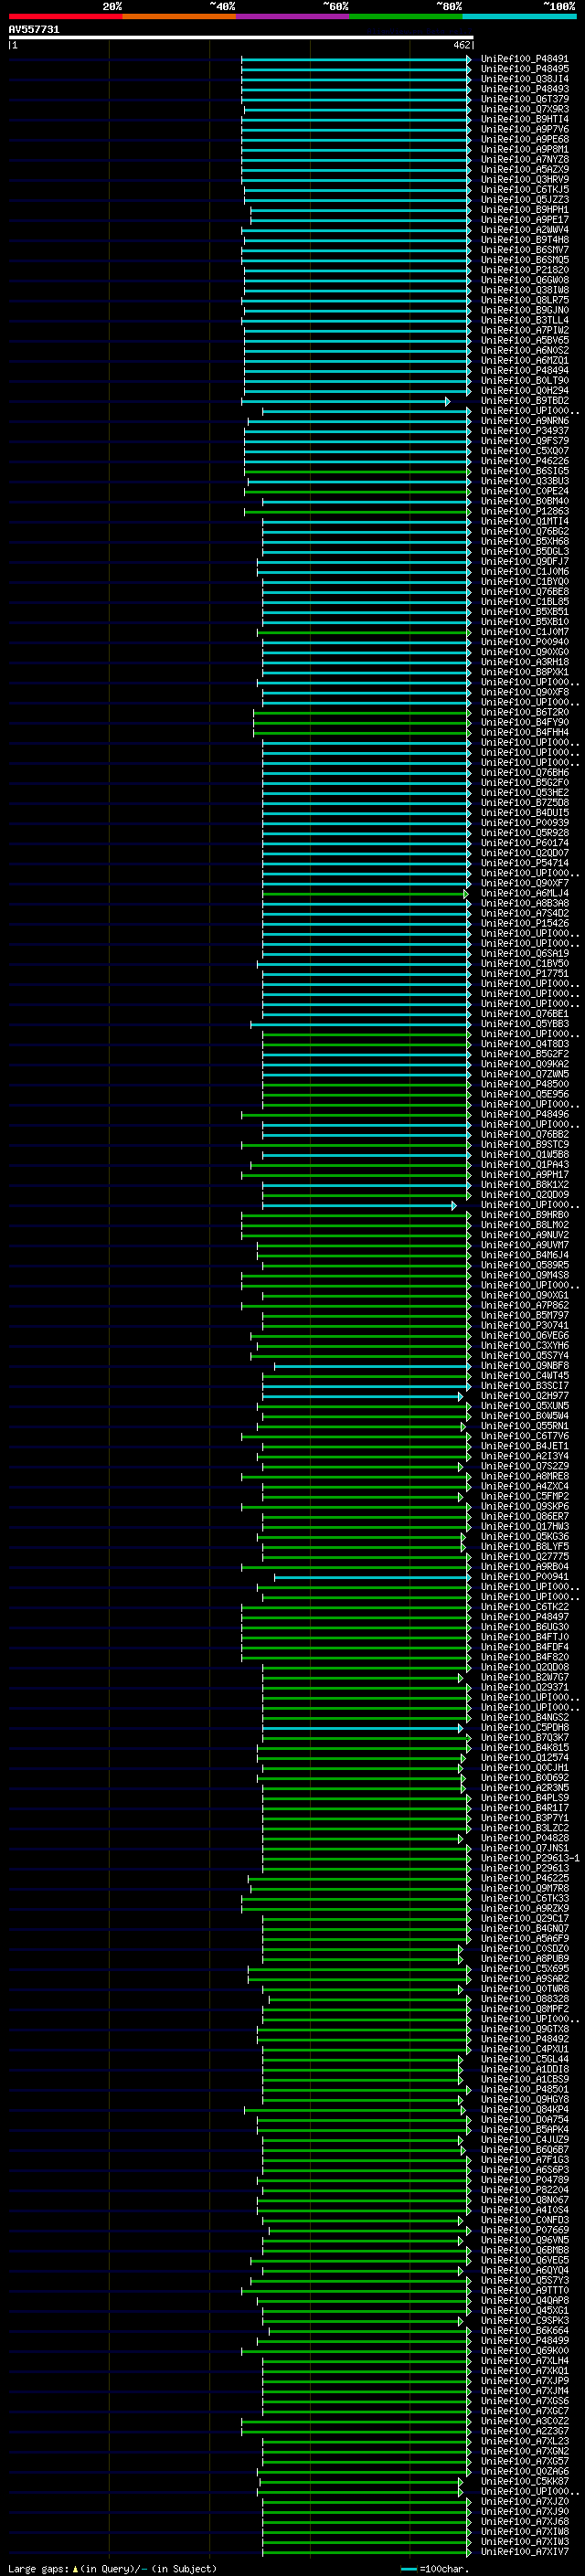This screenshot has width=585, height=2576.
Task: Select the UniRef100_Q8LR75 entry
Action: (524, 300)
